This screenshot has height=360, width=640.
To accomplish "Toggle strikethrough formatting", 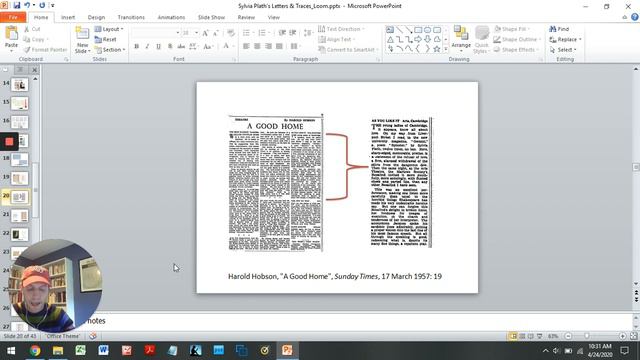I will (181, 46).
